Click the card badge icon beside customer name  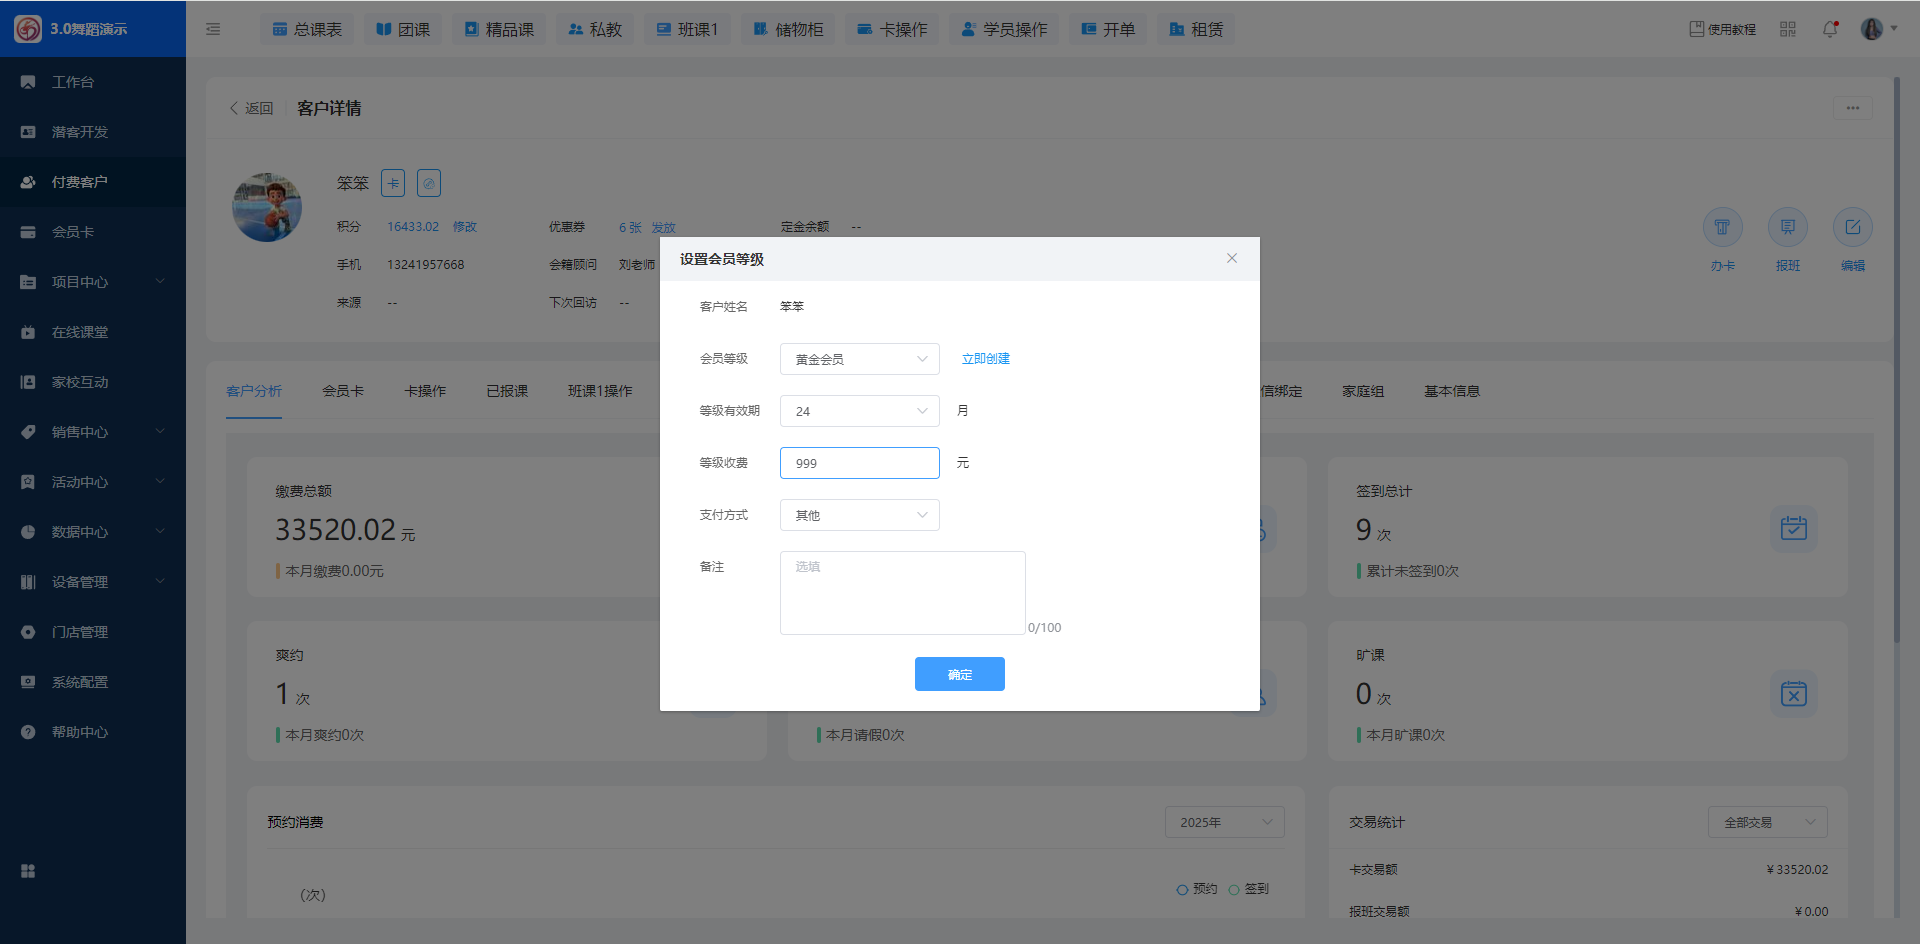tap(393, 183)
